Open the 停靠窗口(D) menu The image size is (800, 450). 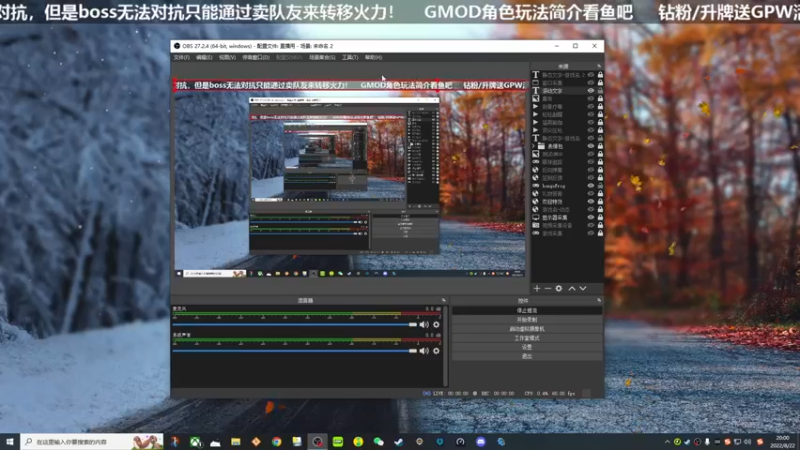tap(256, 58)
